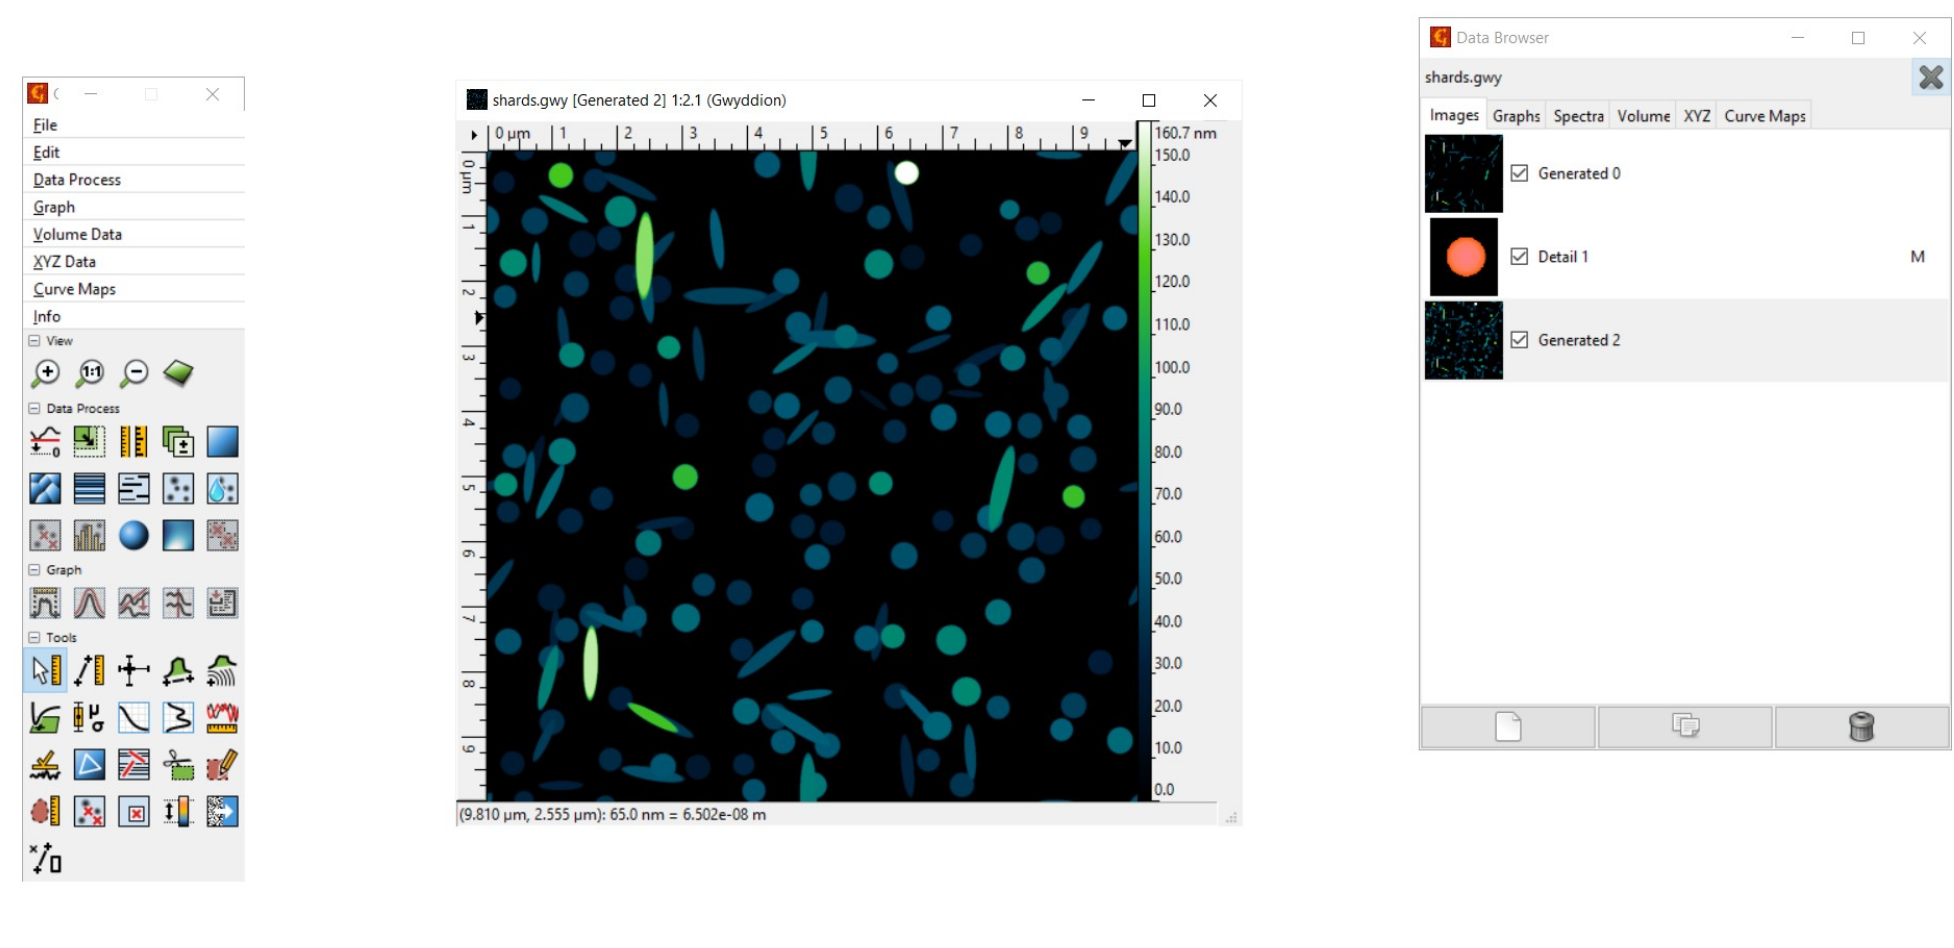Switch to the Graphs tab
Viewport: 1954px width, 948px height.
pyautogui.click(x=1516, y=116)
